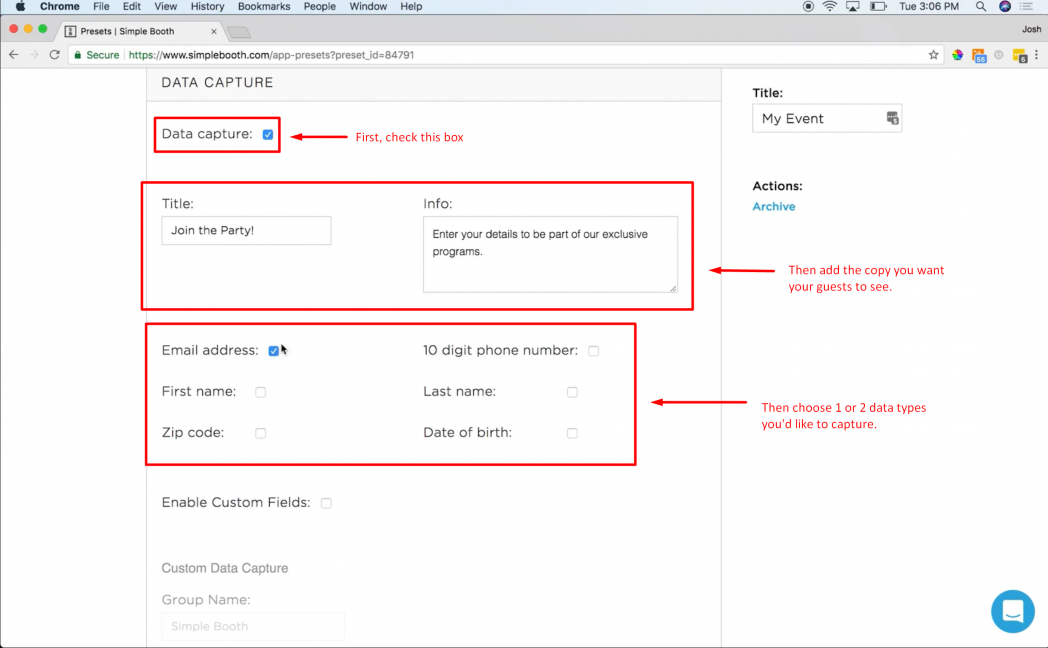Open the Wi-Fi status menu
Viewport: 1048px width, 648px height.
point(829,7)
